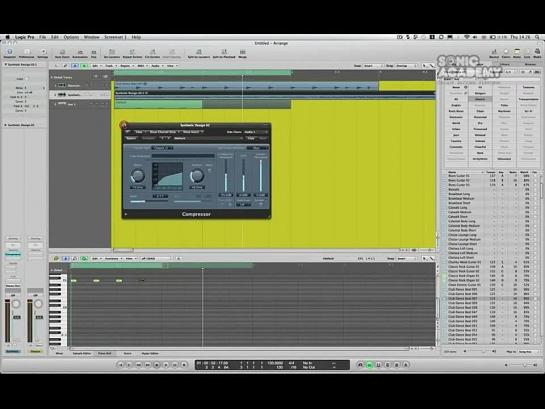This screenshot has height=409, width=545.
Task: Toggle the Cheerful loop descriptor button
Action: point(480,147)
